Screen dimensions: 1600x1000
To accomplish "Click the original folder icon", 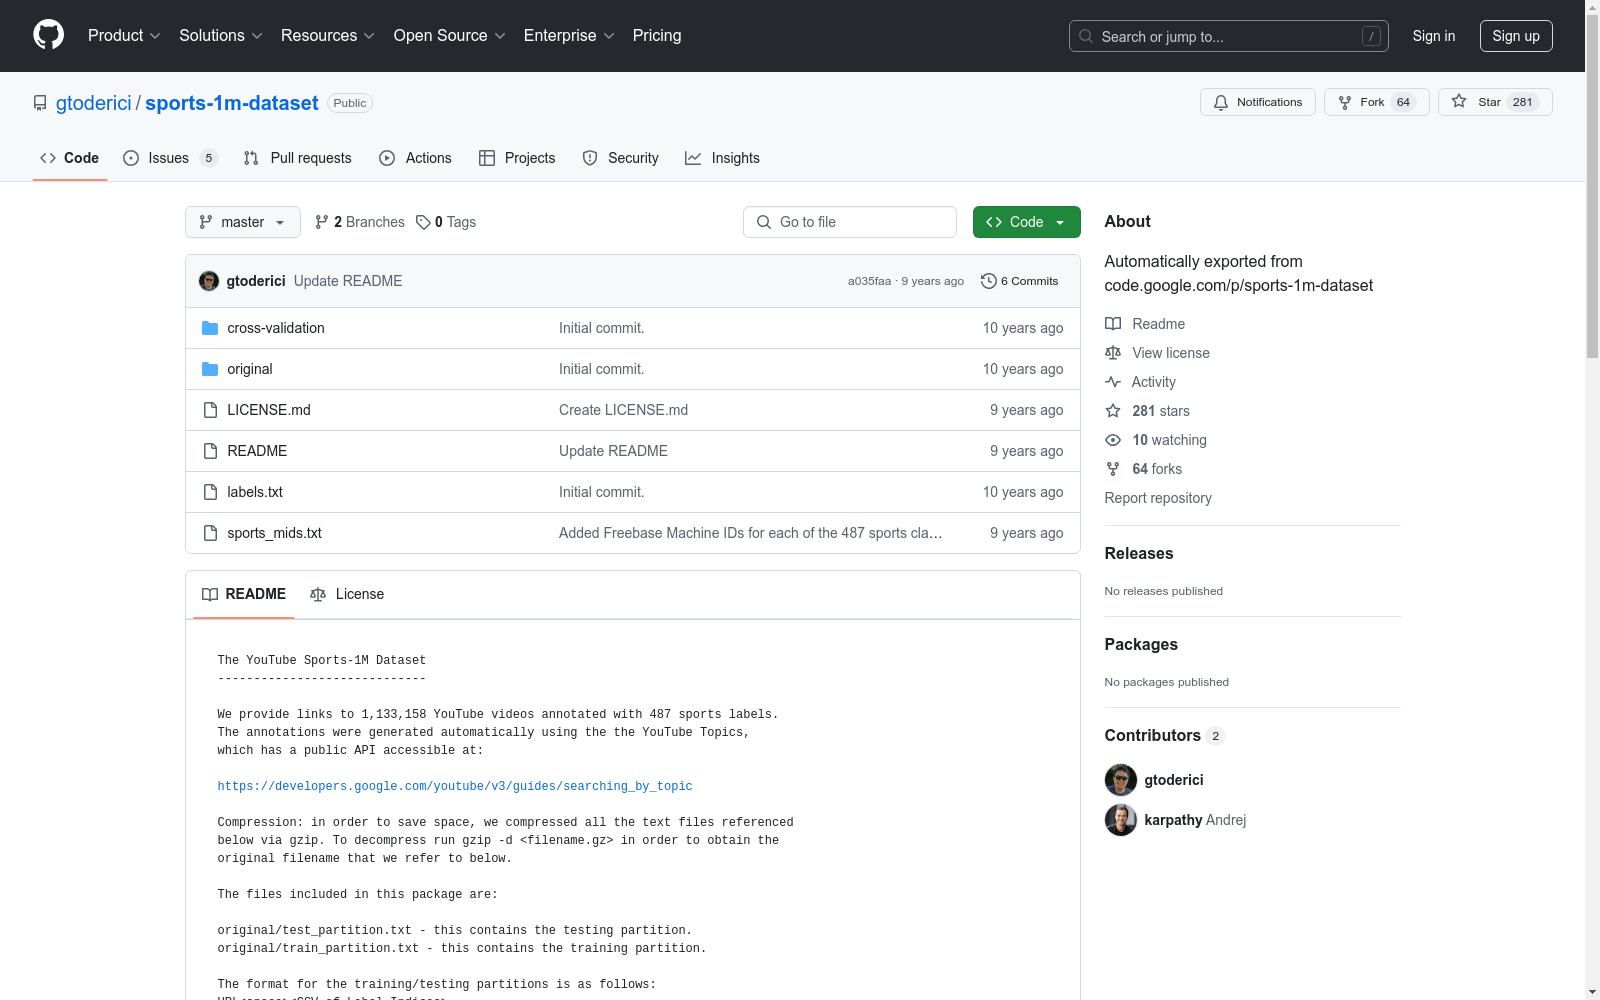I will [210, 369].
